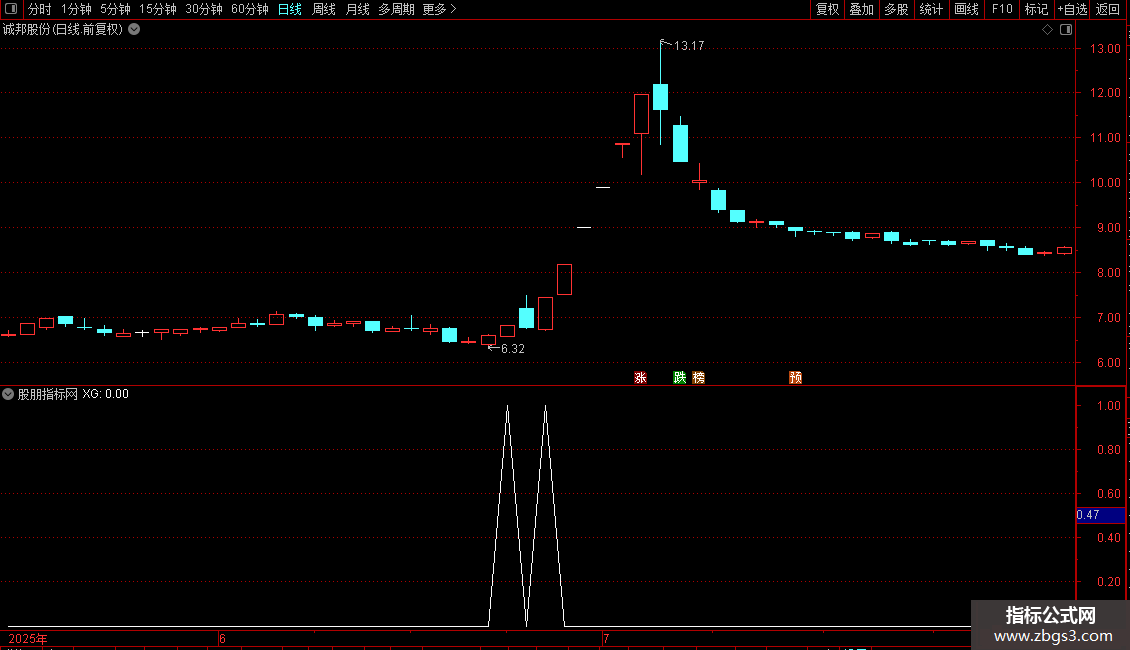Click the 13.00 price axis label
The width and height of the screenshot is (1130, 650).
coord(1105,48)
